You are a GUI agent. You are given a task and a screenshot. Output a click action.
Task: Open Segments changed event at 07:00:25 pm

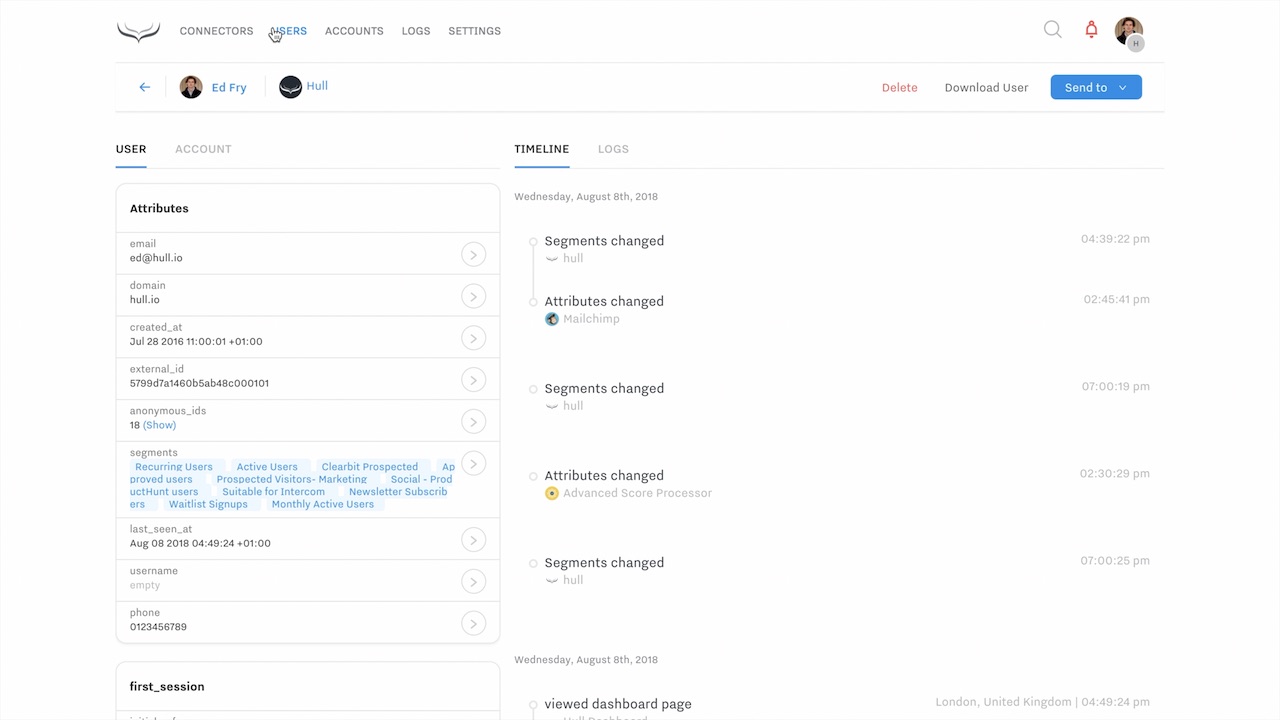point(604,562)
